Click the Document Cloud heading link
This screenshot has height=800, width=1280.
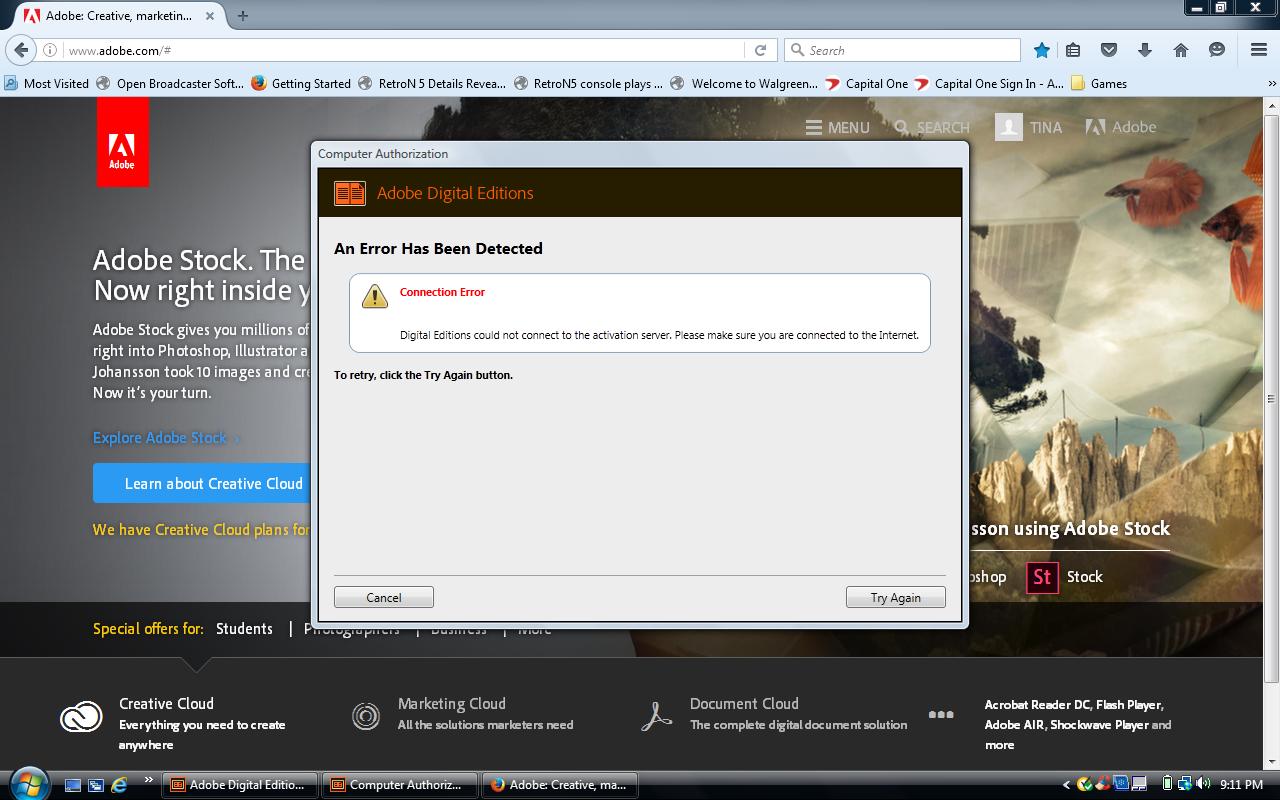[744, 703]
